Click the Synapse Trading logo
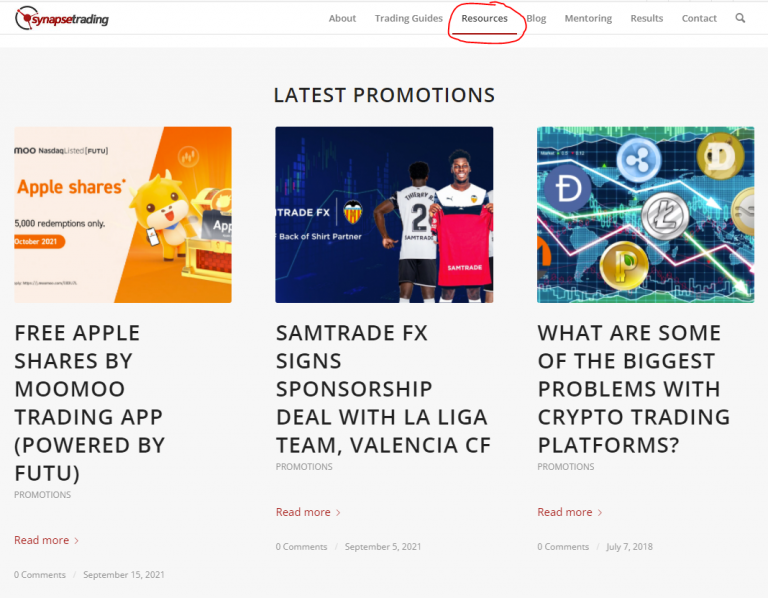This screenshot has width=768, height=598. [x=62, y=18]
